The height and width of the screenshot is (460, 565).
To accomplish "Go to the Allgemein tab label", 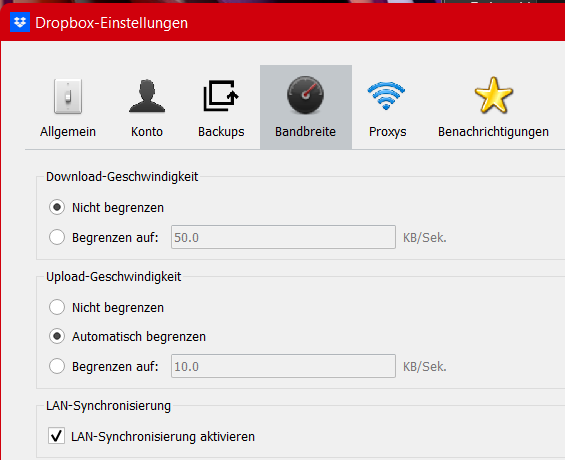I will 68,132.
